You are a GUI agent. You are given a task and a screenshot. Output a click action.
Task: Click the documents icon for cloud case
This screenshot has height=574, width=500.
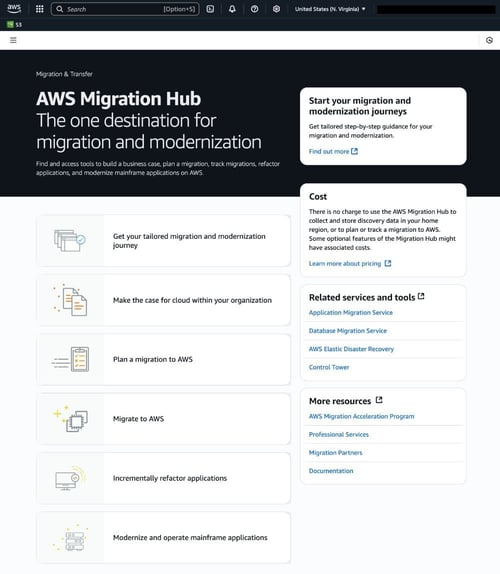pyautogui.click(x=70, y=300)
